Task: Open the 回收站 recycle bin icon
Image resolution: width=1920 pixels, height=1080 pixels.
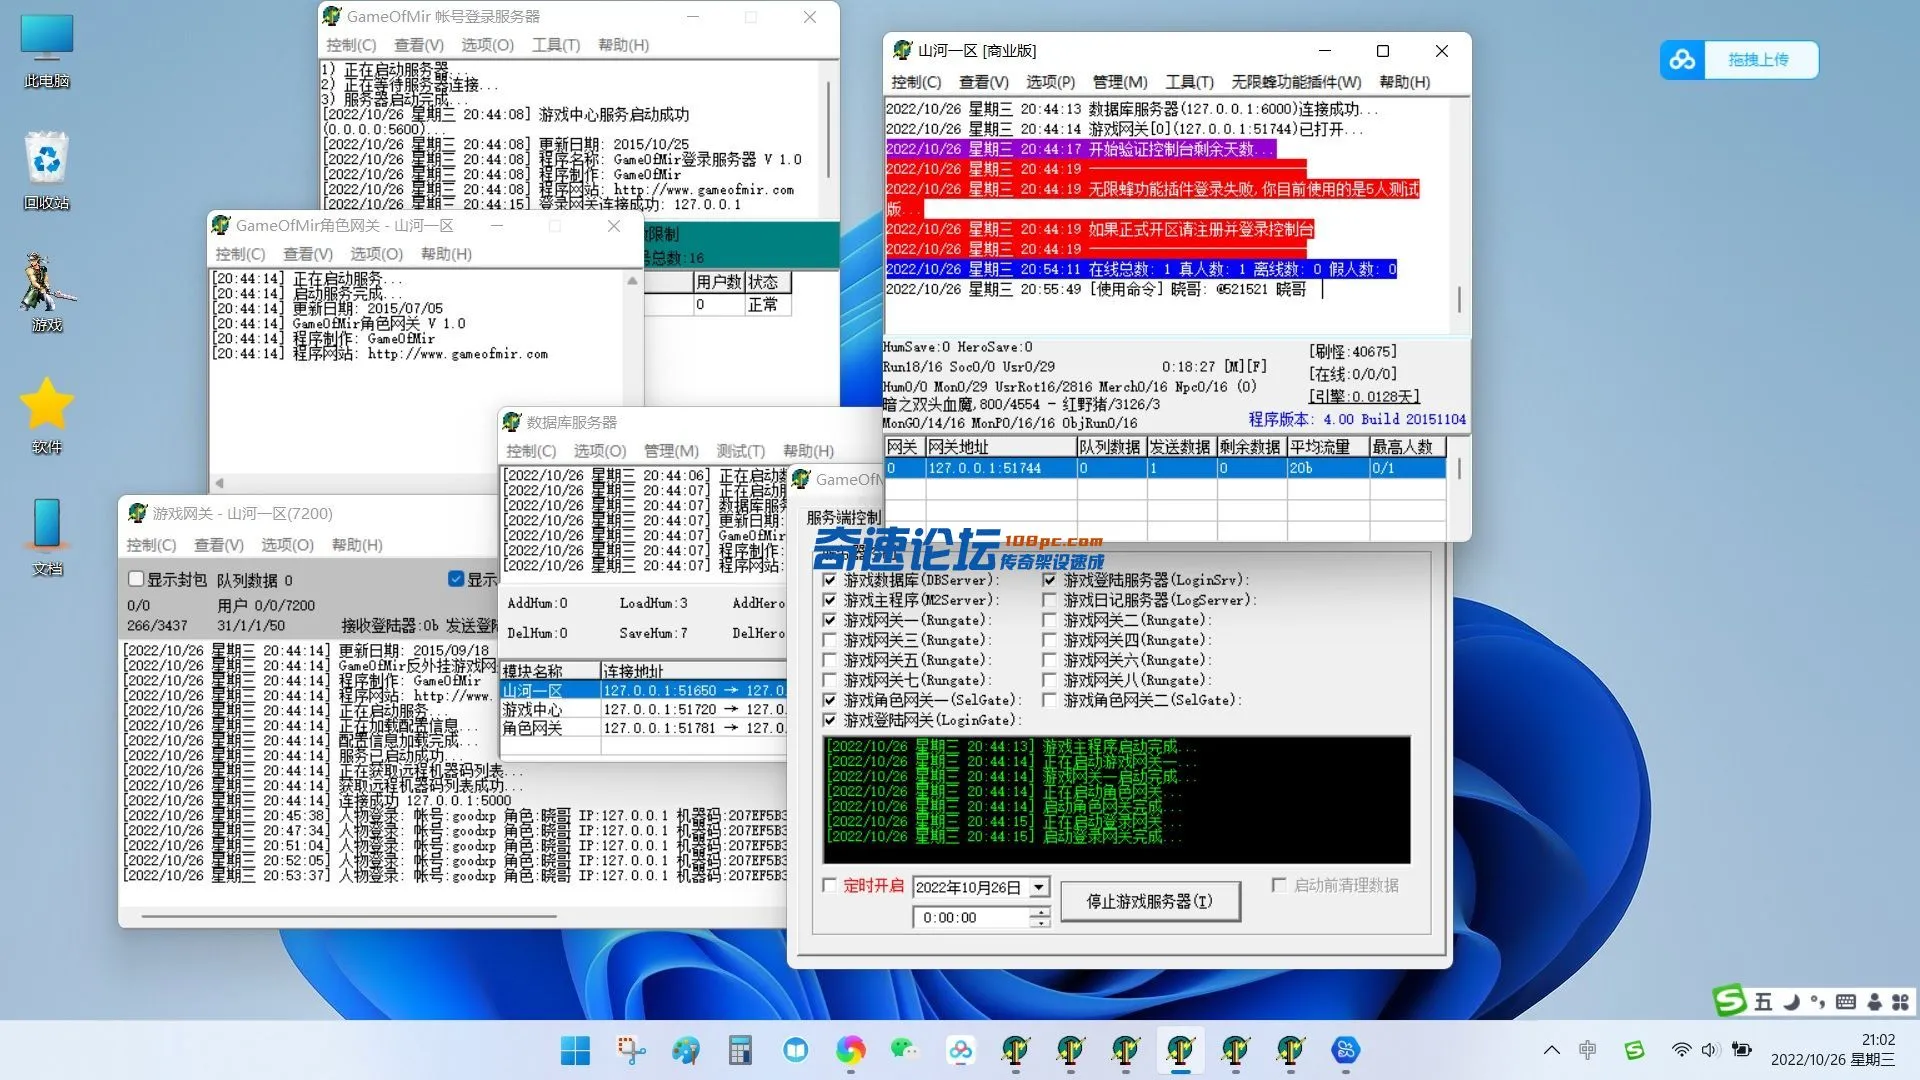Action: [47, 171]
